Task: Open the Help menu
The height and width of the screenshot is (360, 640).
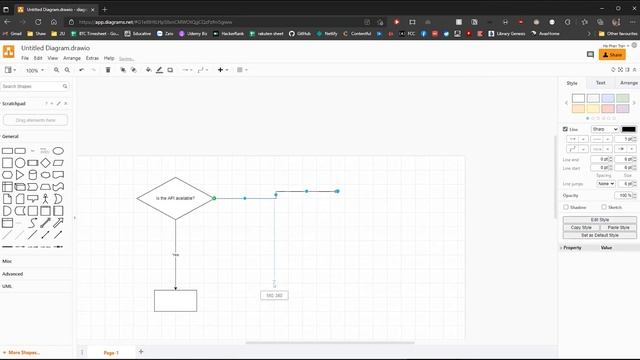Action: [x=109, y=58]
